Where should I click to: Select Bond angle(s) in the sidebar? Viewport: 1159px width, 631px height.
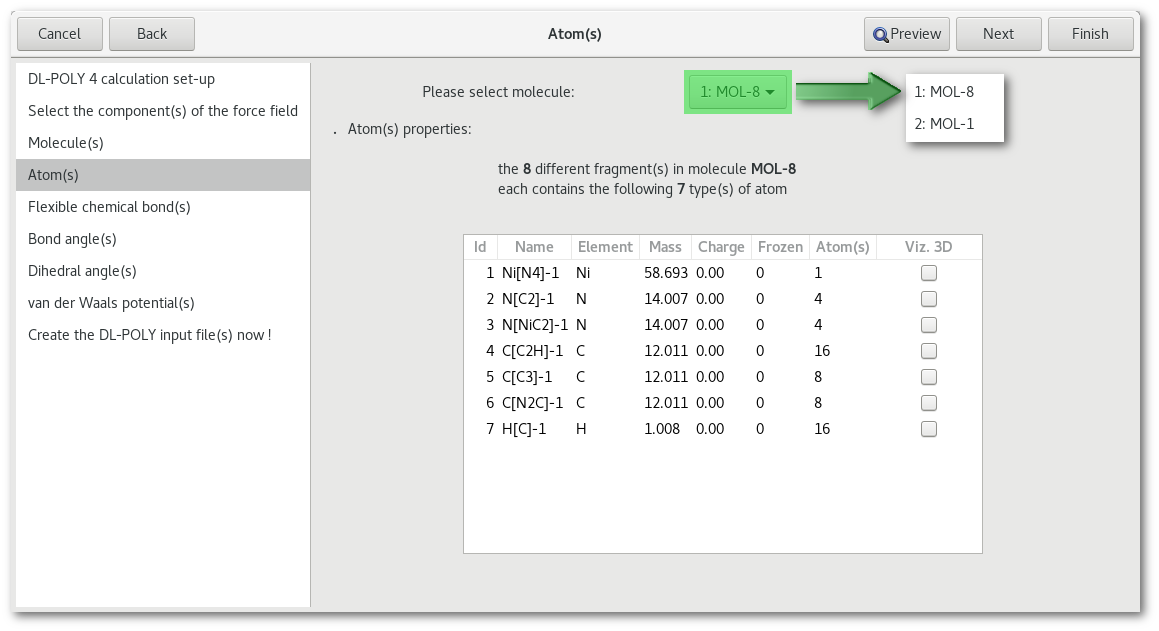click(x=72, y=239)
